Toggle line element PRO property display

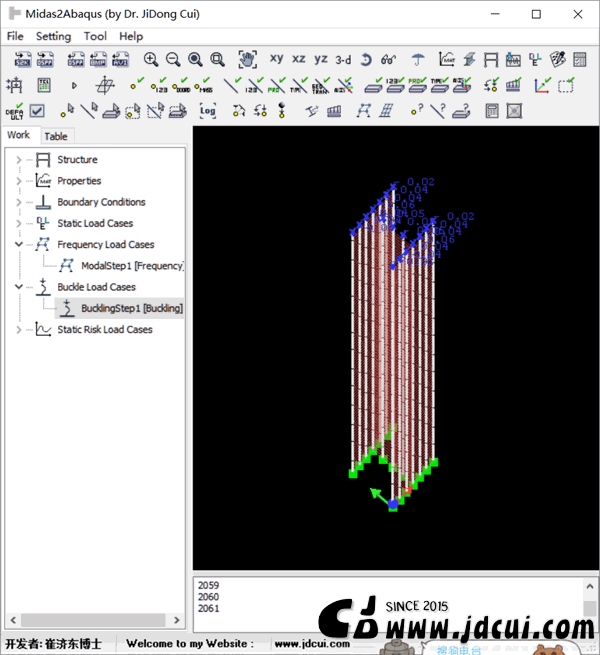276,85
